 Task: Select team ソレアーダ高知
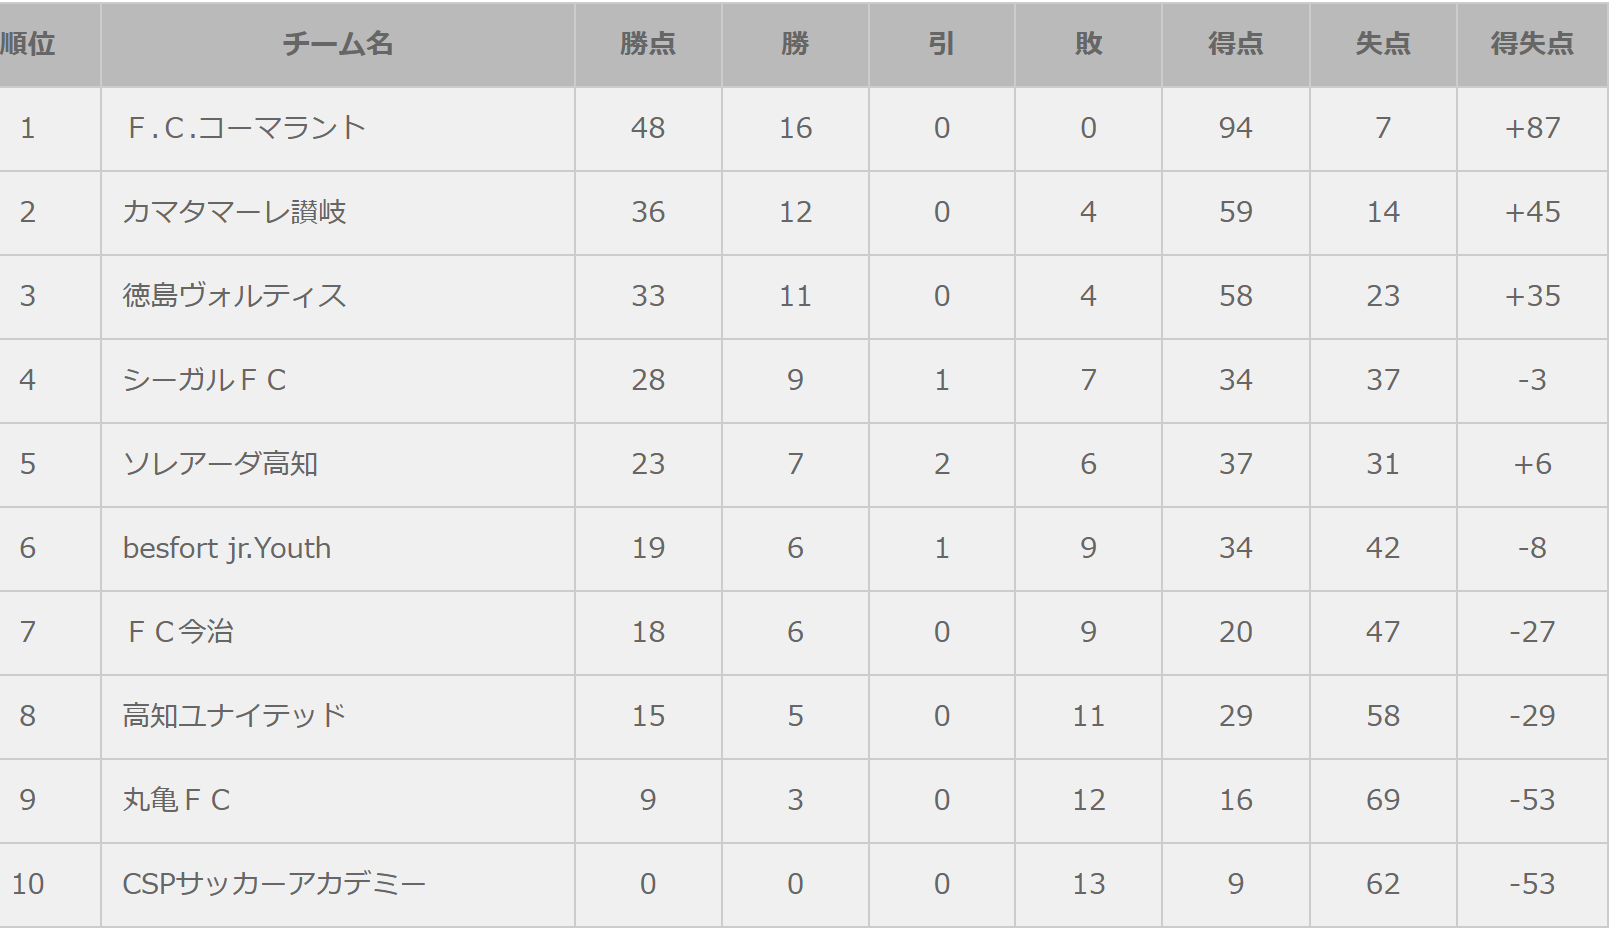[220, 464]
